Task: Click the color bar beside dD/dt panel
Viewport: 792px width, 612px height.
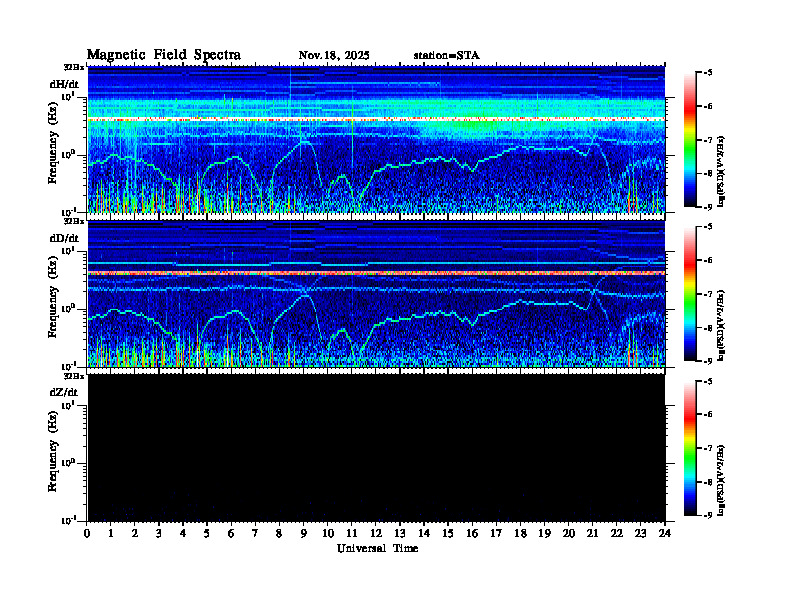Action: point(690,294)
